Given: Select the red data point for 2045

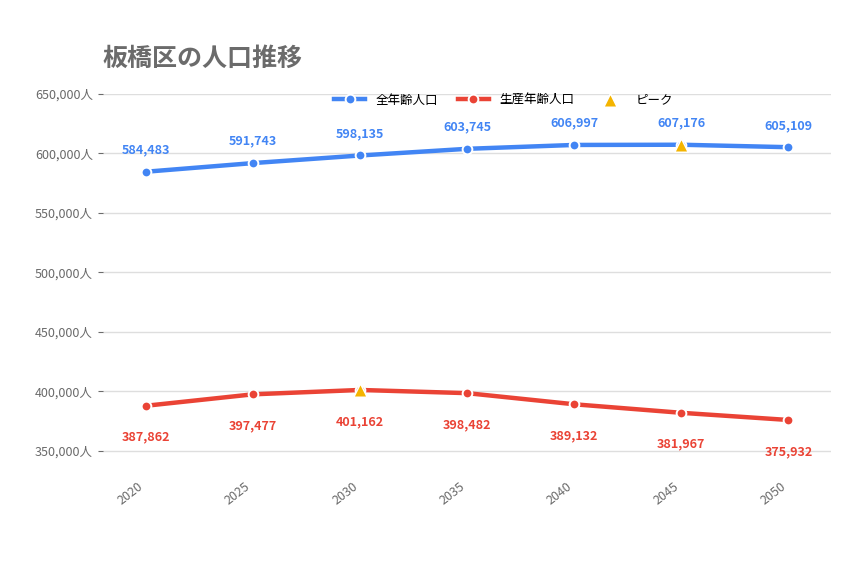Looking at the screenshot, I should click(681, 413).
